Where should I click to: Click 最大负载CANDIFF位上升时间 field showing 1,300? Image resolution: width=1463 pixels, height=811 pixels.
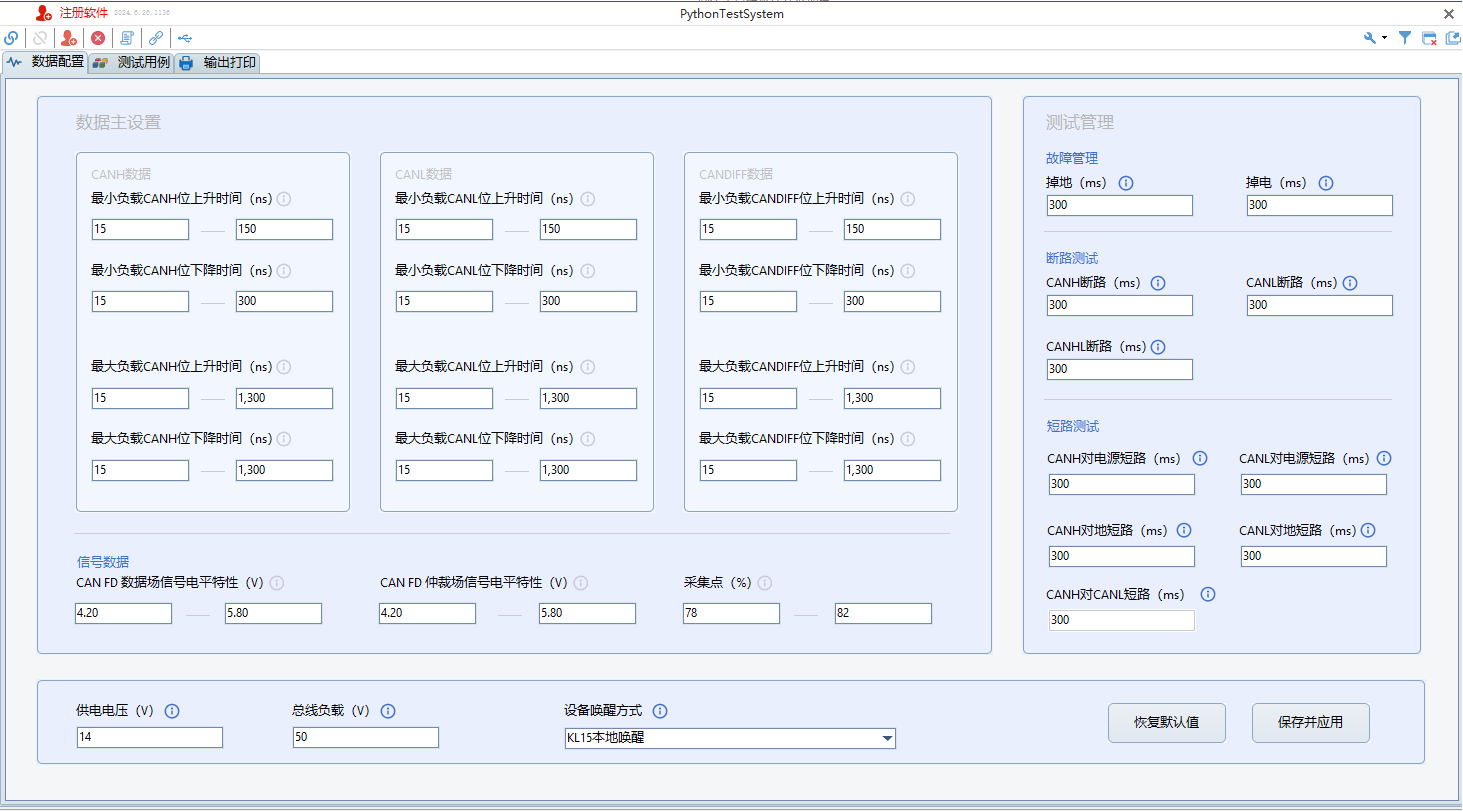892,398
